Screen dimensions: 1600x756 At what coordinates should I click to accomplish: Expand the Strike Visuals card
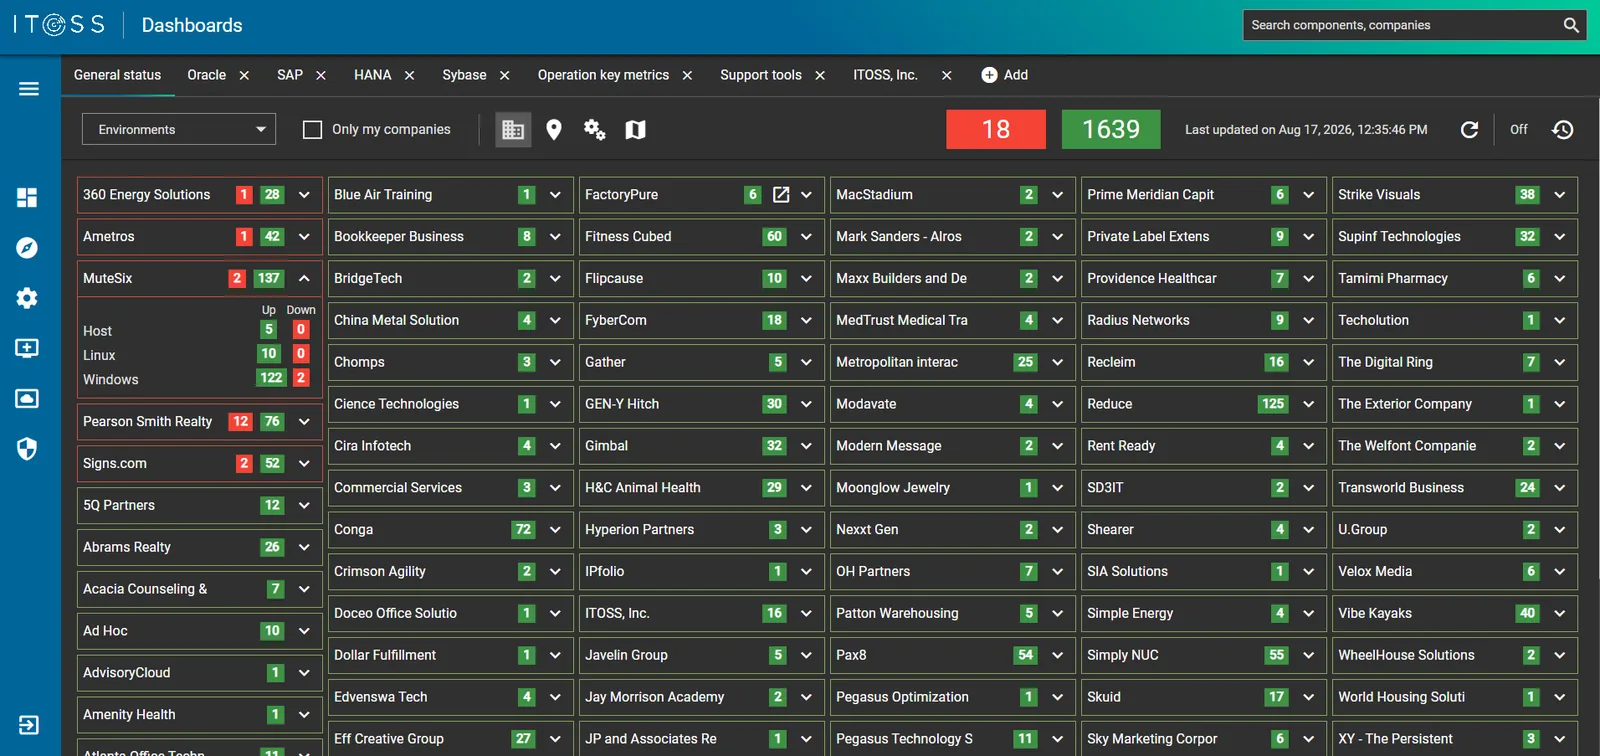pos(1559,195)
